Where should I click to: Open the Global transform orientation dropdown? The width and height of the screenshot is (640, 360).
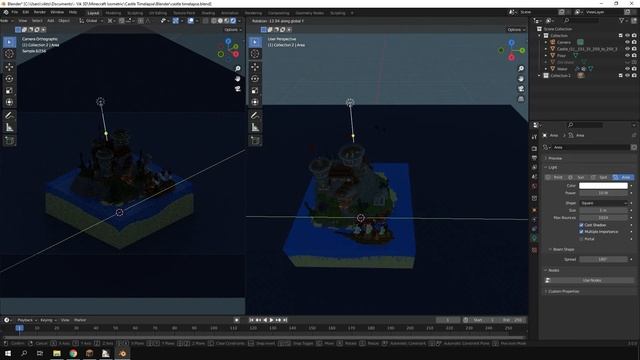click(91, 20)
